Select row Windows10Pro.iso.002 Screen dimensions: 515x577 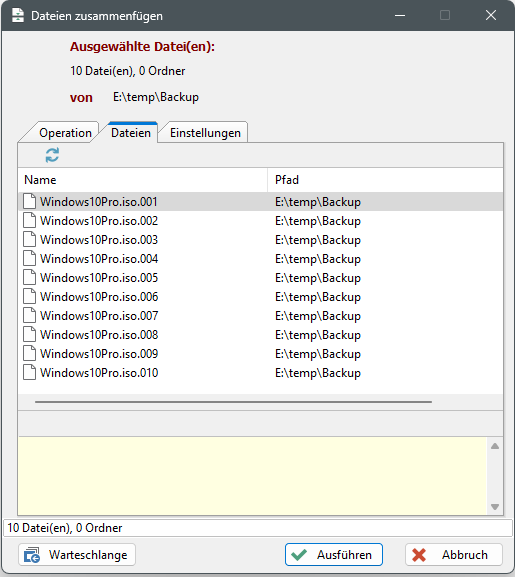point(260,220)
